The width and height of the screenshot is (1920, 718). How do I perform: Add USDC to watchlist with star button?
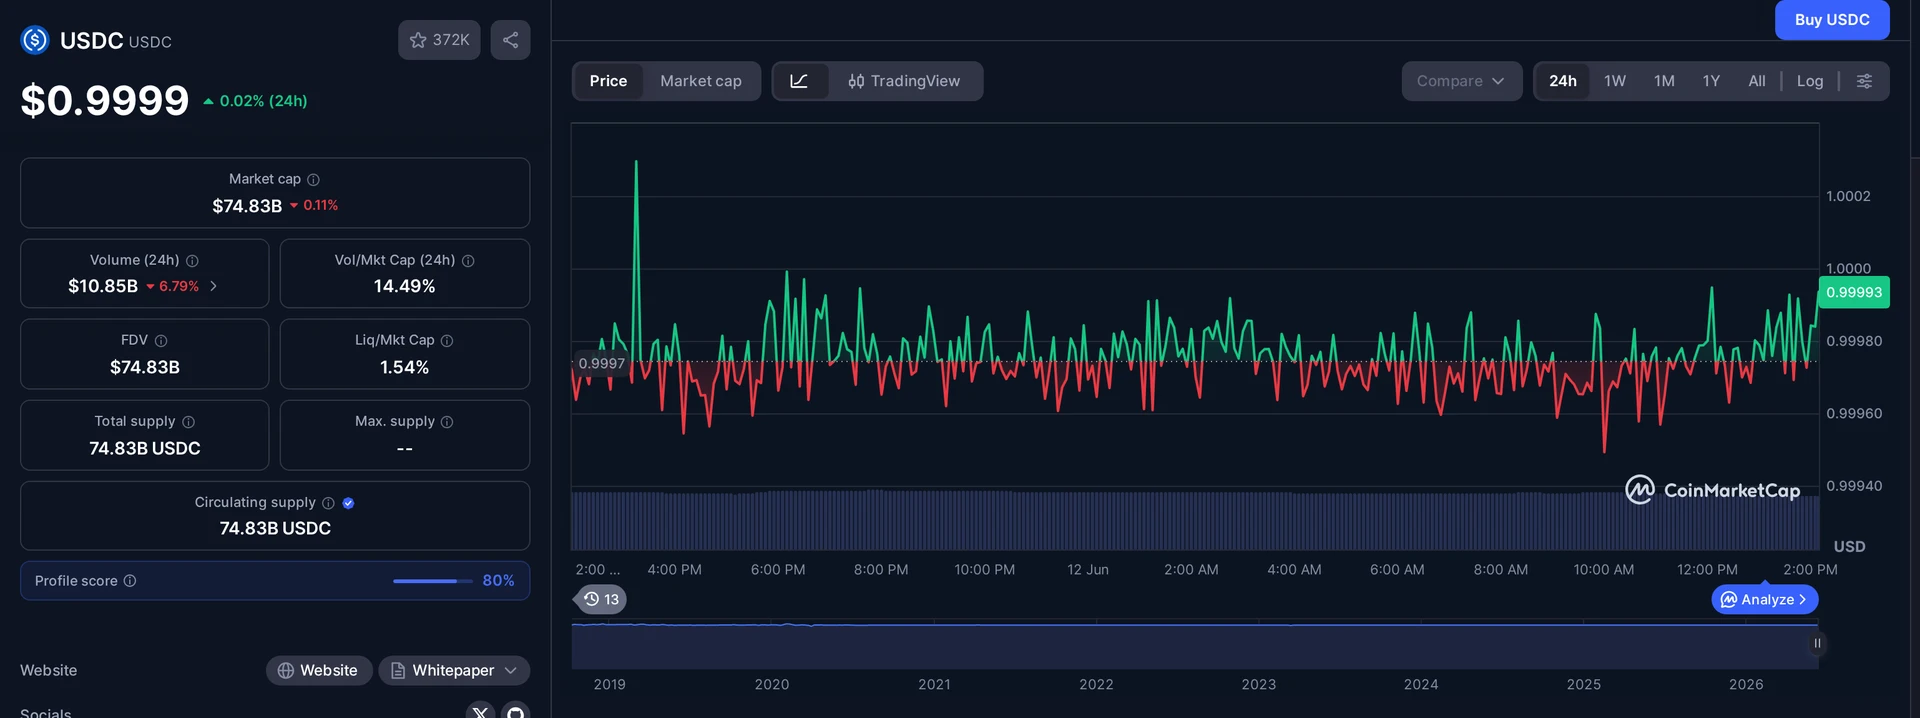(439, 40)
